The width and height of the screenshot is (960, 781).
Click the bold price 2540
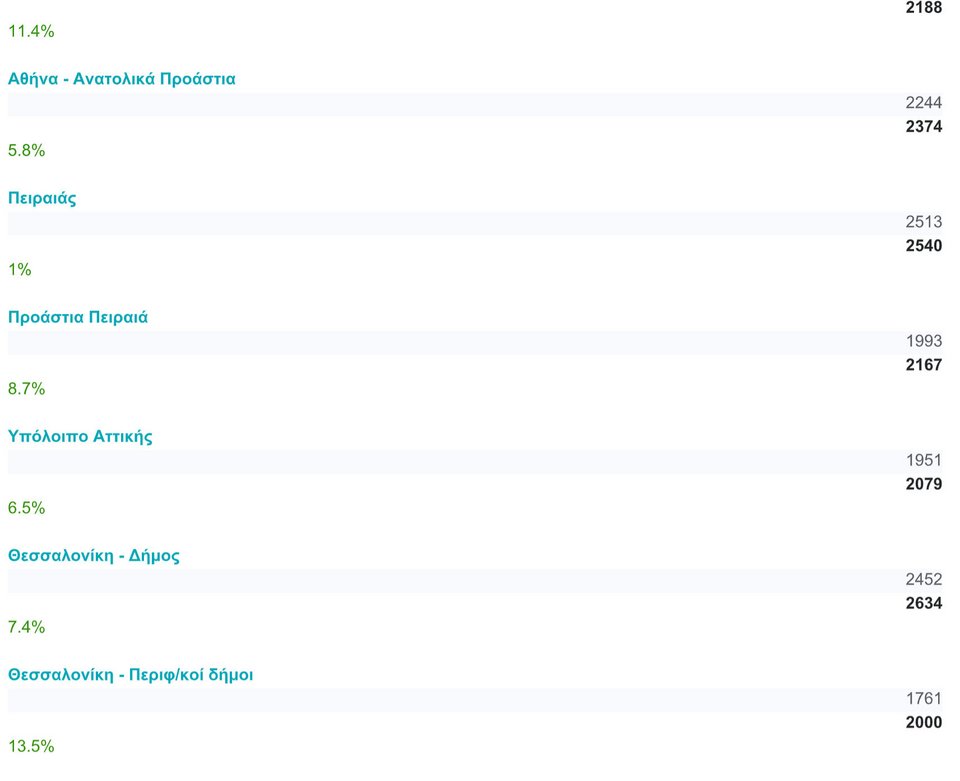point(923,246)
